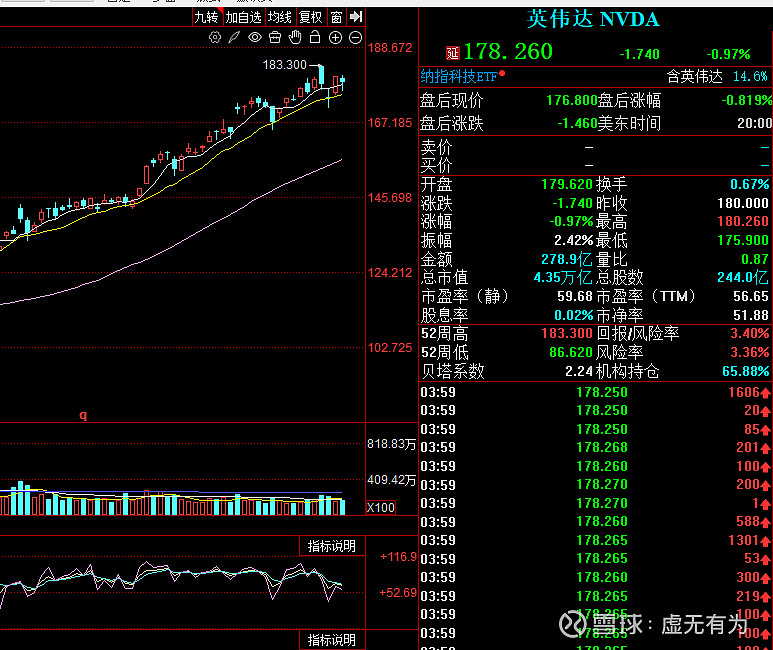
Task: Click the trade row with volume 588
Action: coord(595,521)
